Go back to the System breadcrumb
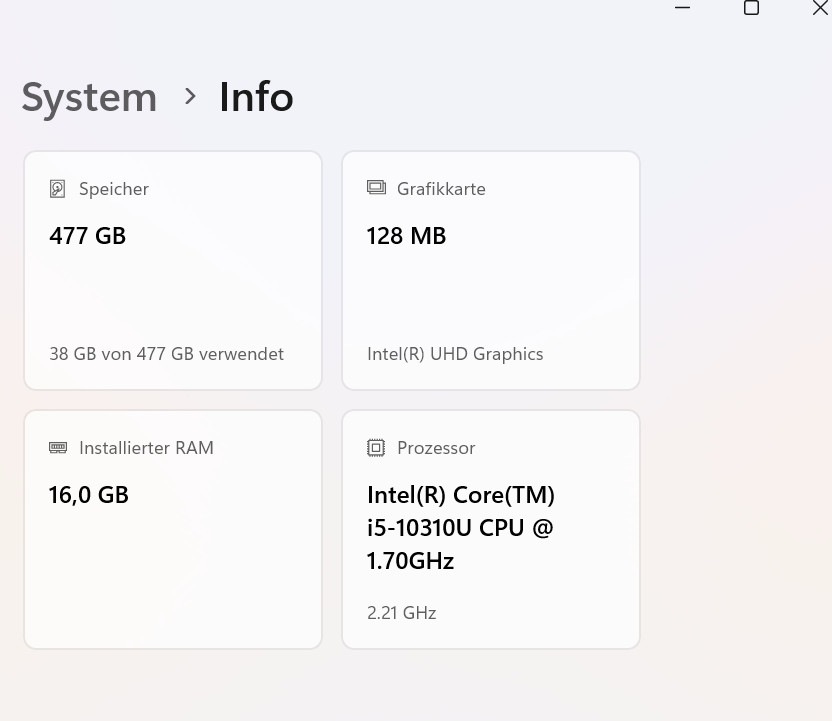 point(89,98)
